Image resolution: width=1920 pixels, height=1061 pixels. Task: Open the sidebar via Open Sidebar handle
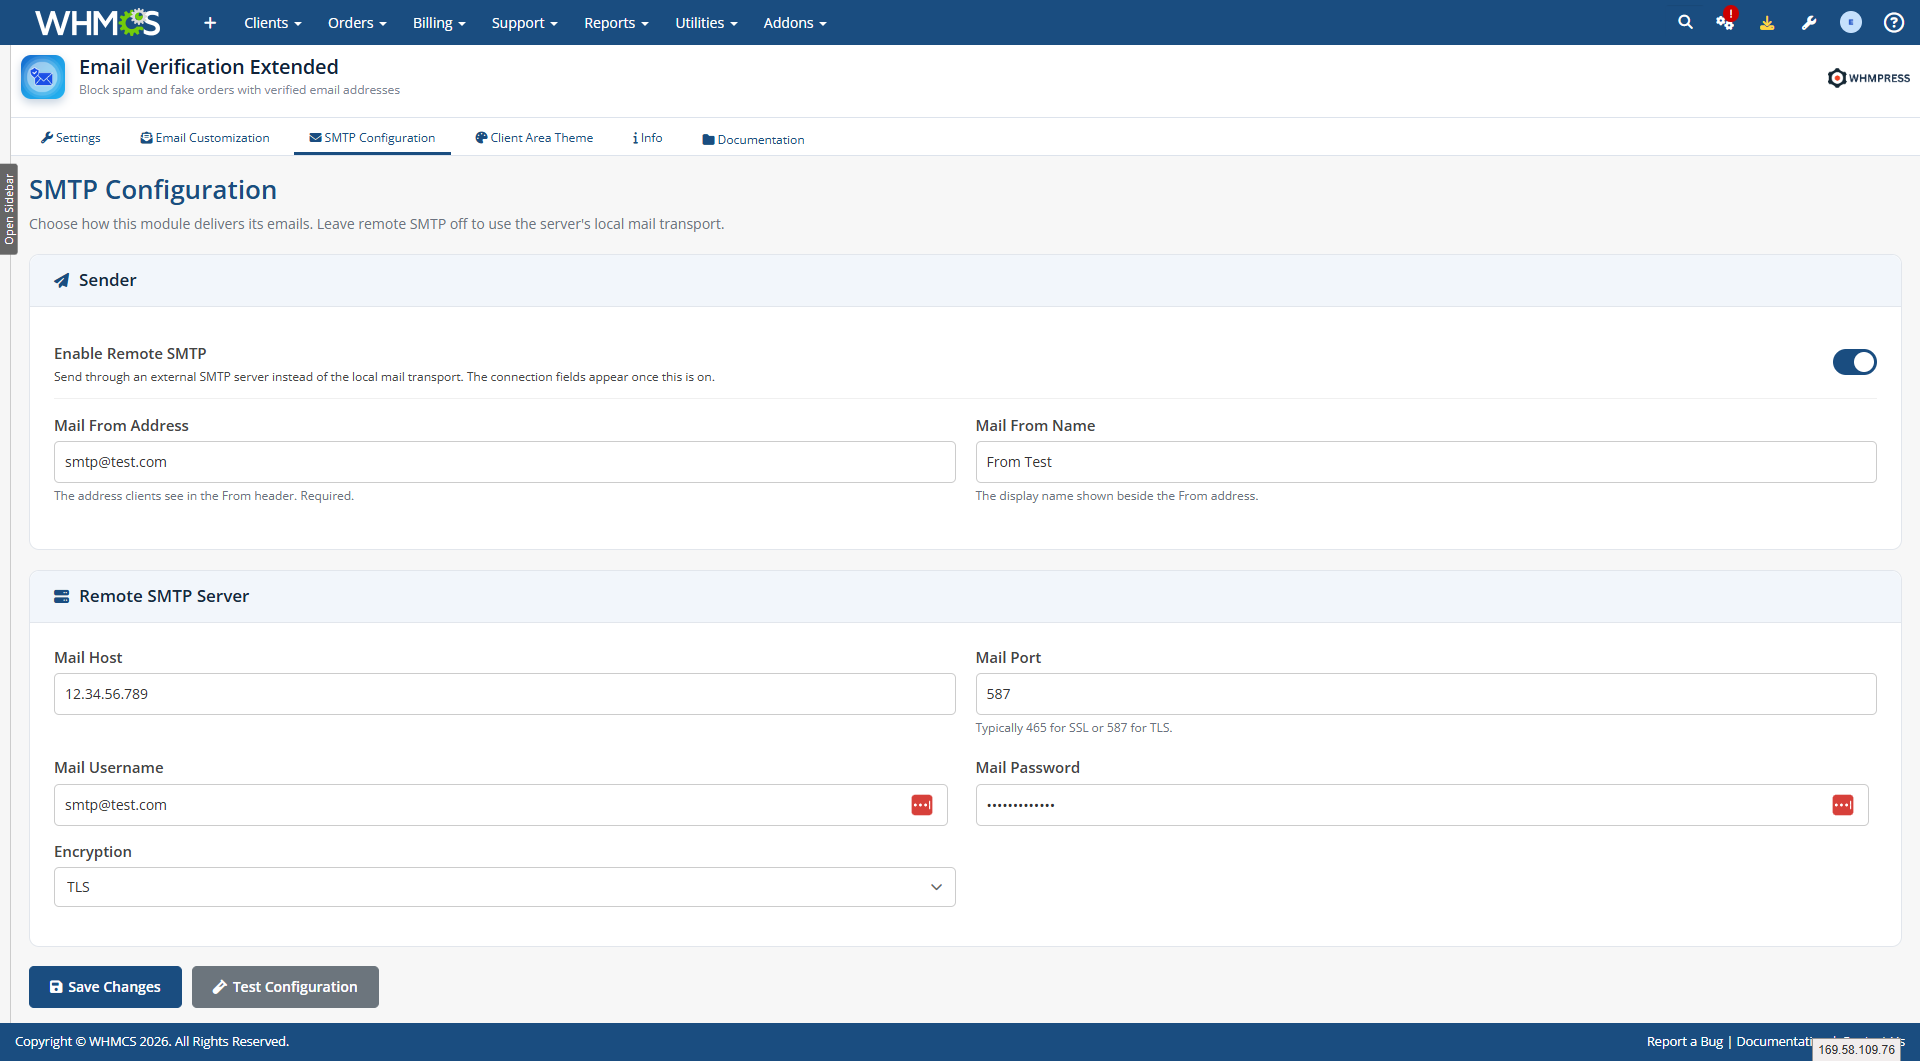9,209
